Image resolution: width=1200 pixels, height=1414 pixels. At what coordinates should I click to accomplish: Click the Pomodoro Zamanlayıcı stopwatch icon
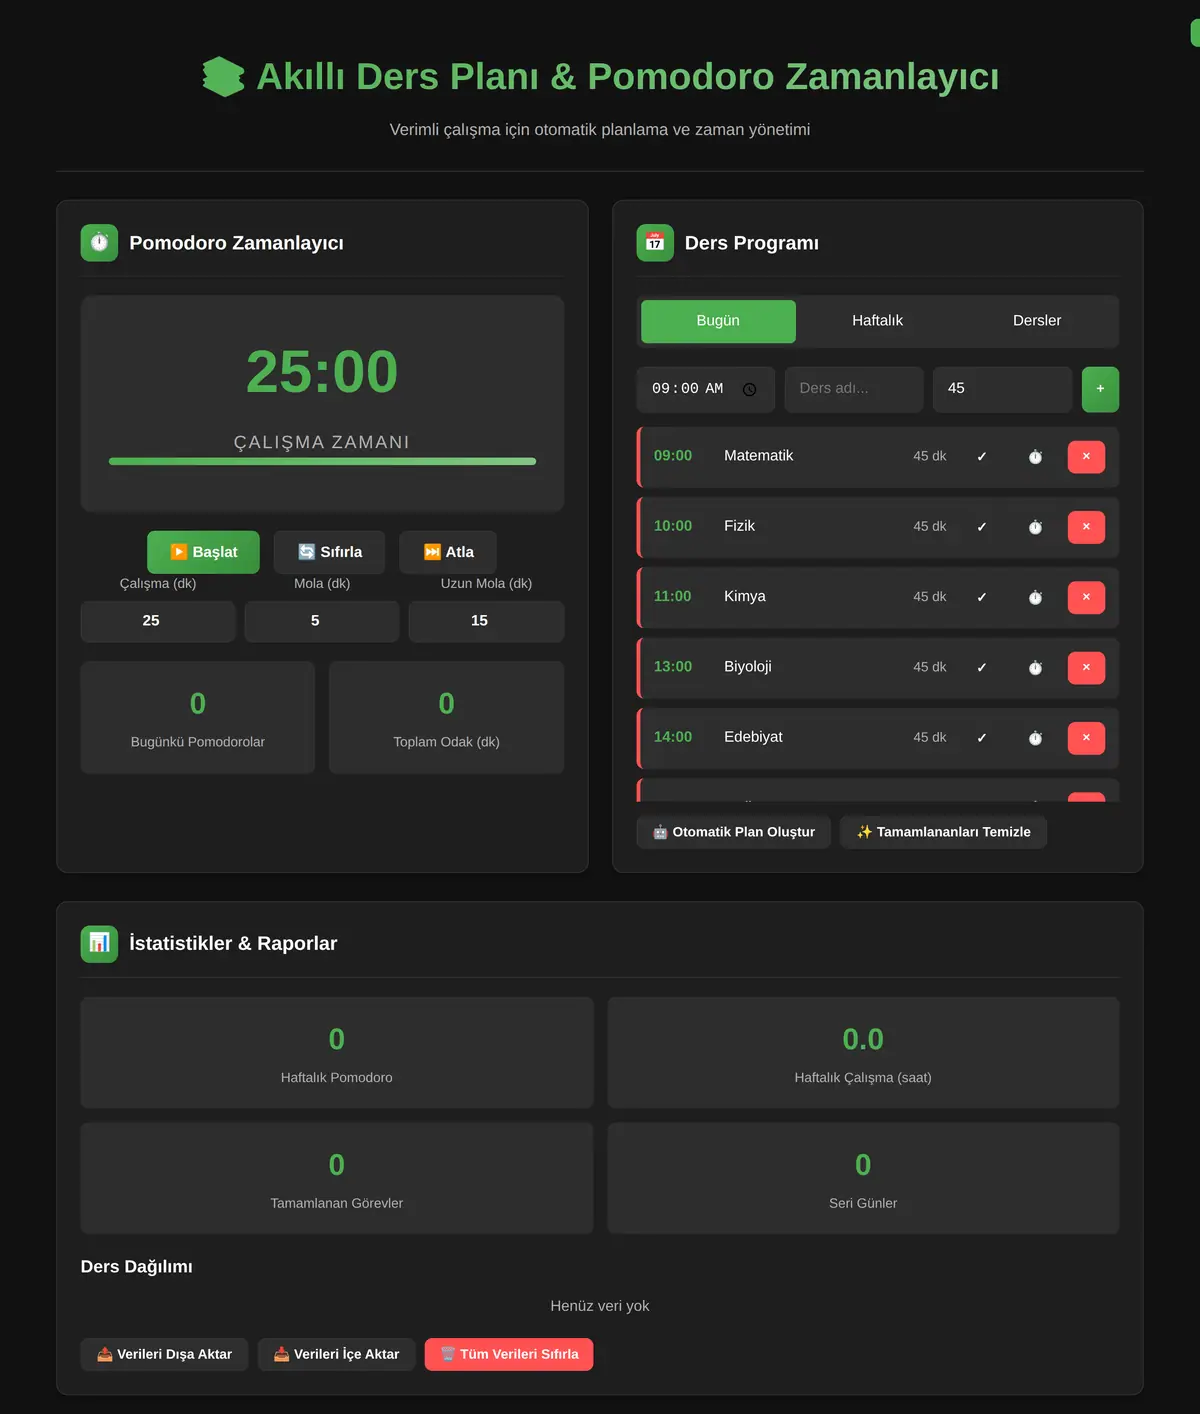[x=99, y=243]
